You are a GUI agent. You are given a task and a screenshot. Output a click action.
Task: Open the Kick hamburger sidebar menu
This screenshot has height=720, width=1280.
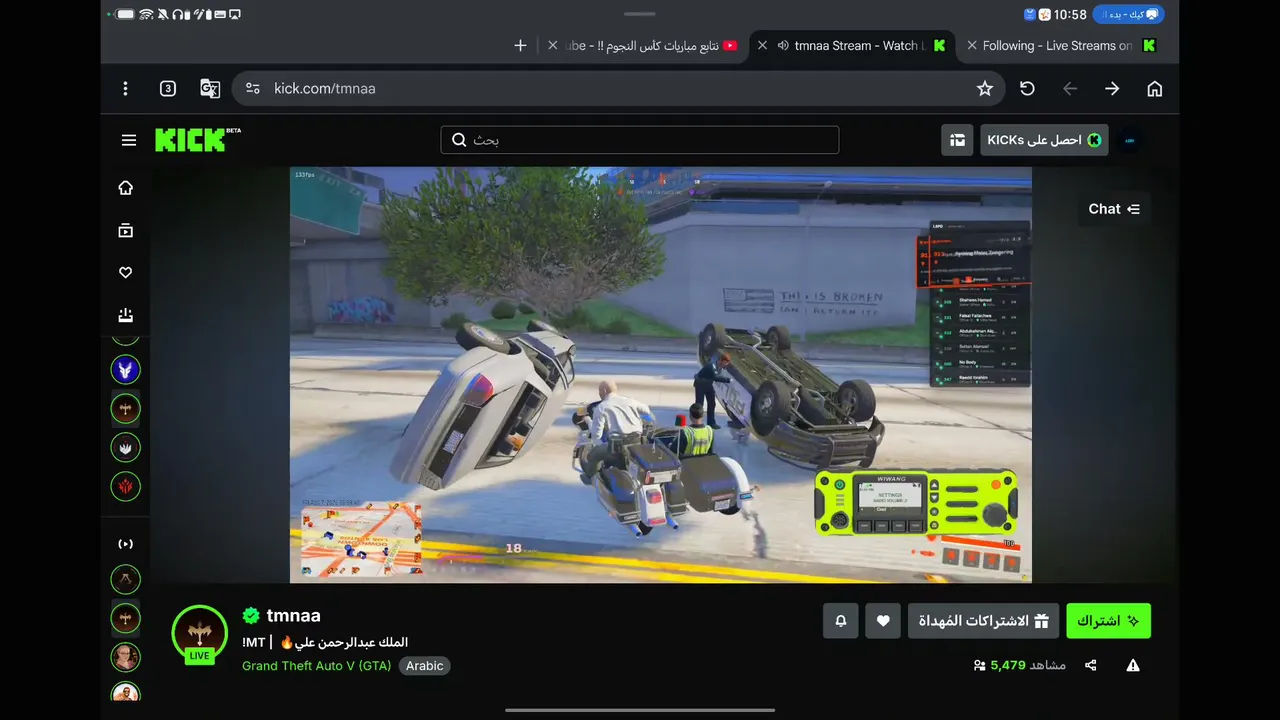(129, 140)
